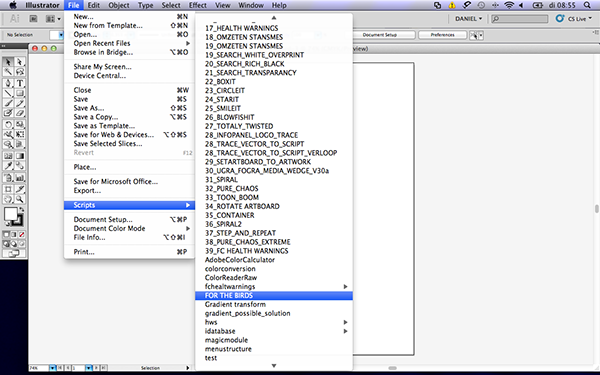Image resolution: width=600 pixels, height=375 pixels.
Task: Select the Eyedropper tool
Action: pyautogui.click(x=8, y=166)
